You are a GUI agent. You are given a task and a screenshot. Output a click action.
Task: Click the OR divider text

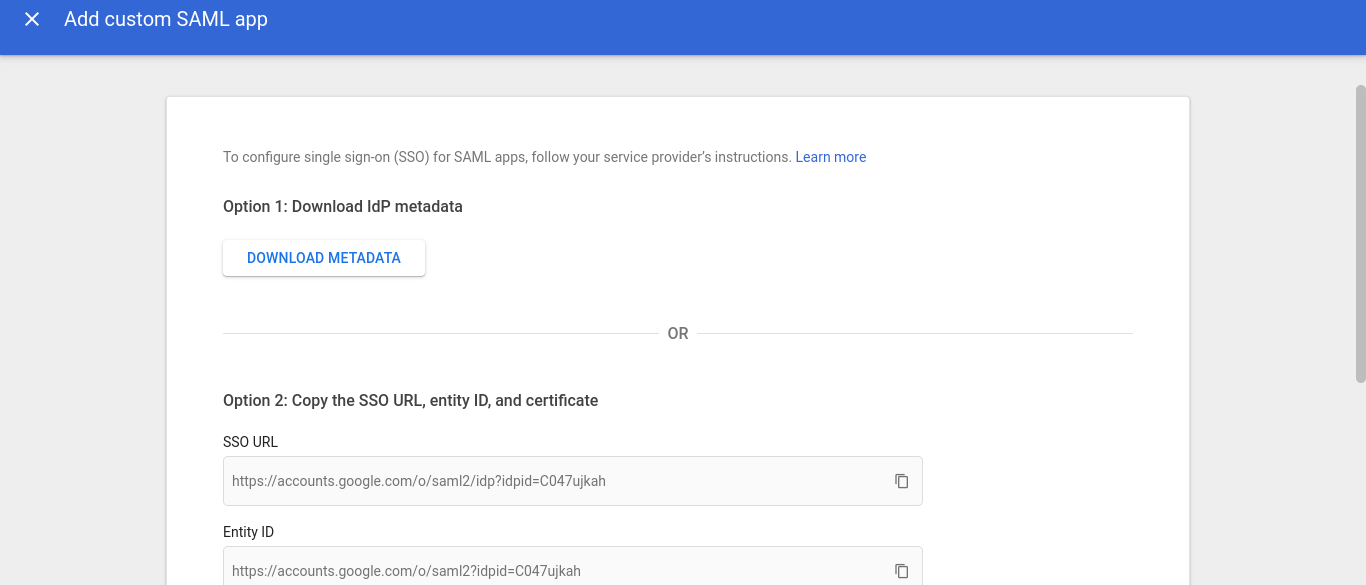point(678,334)
